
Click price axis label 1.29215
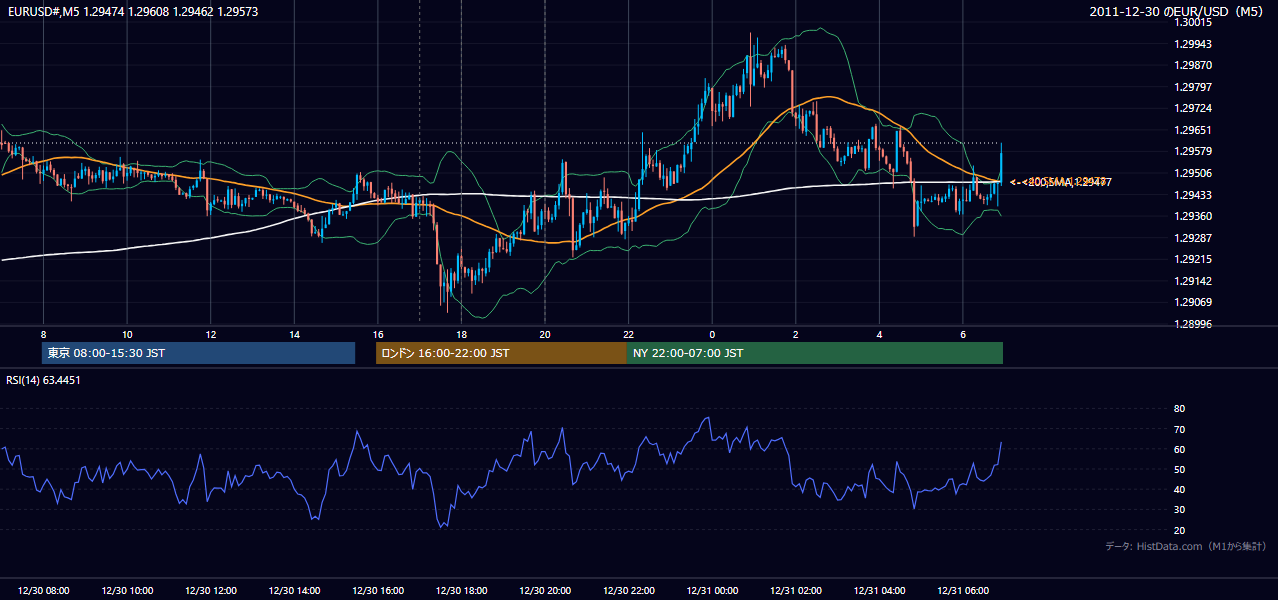1193,260
